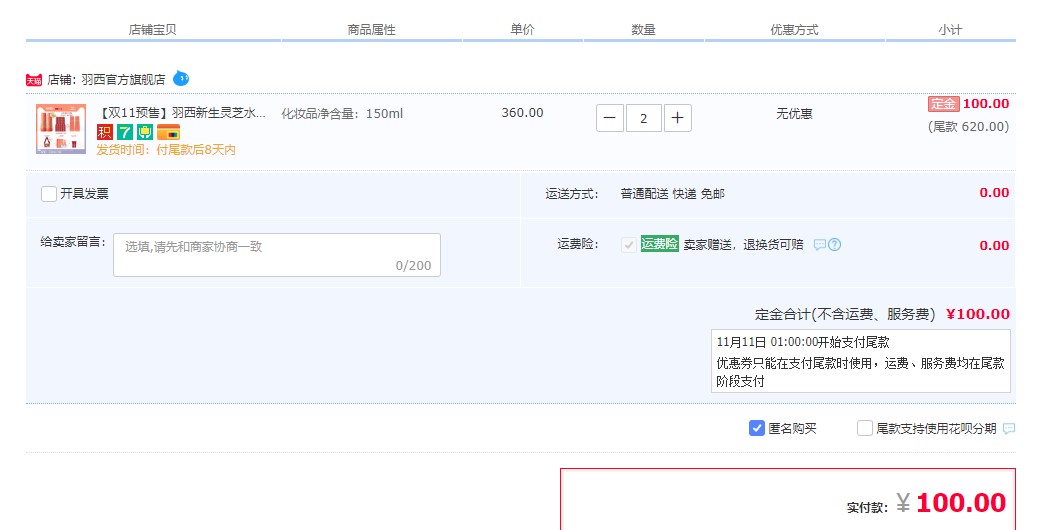
Task: Open Wangwang chat with the seller
Action: coord(181,79)
